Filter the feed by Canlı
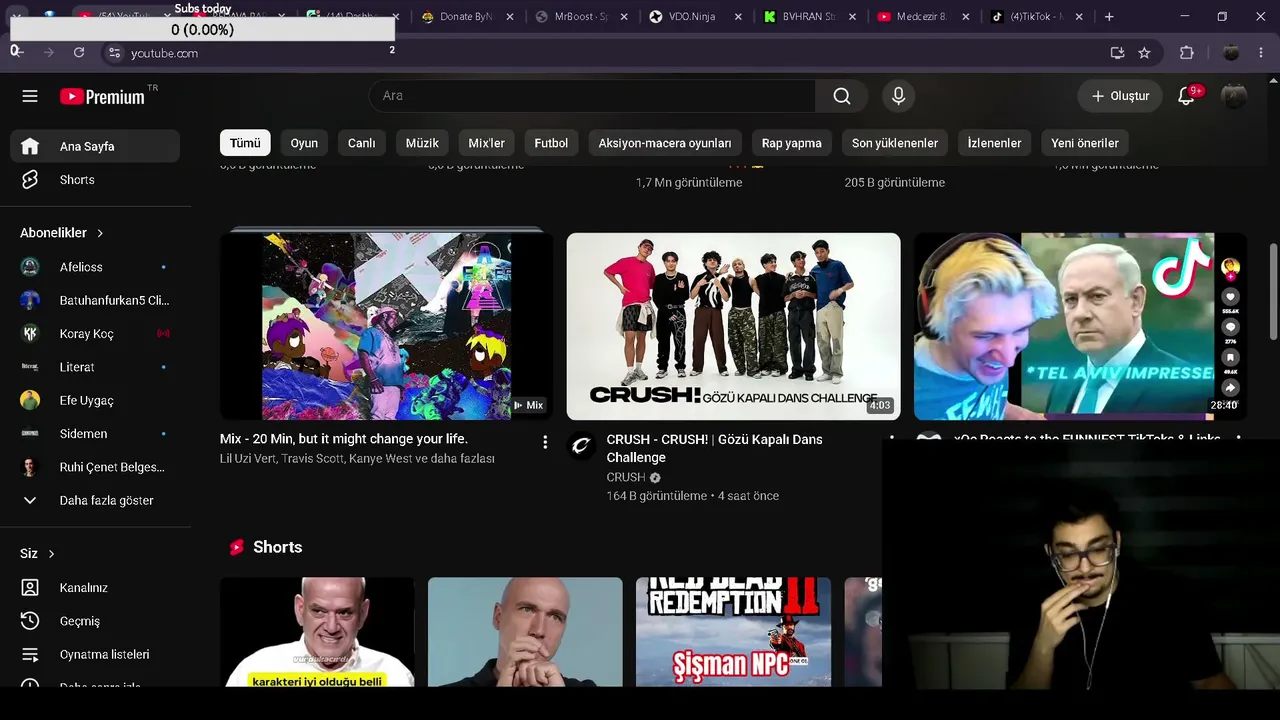1280x720 pixels. click(x=361, y=143)
